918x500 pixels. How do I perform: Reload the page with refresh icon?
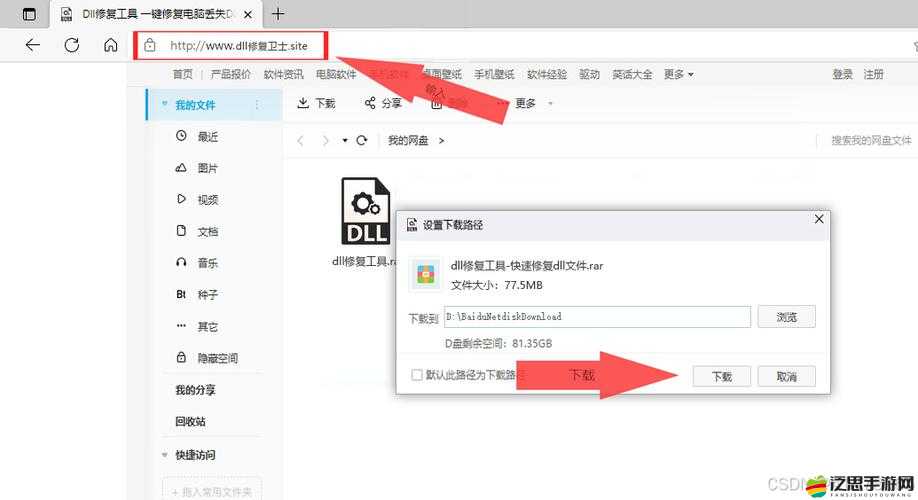71,45
